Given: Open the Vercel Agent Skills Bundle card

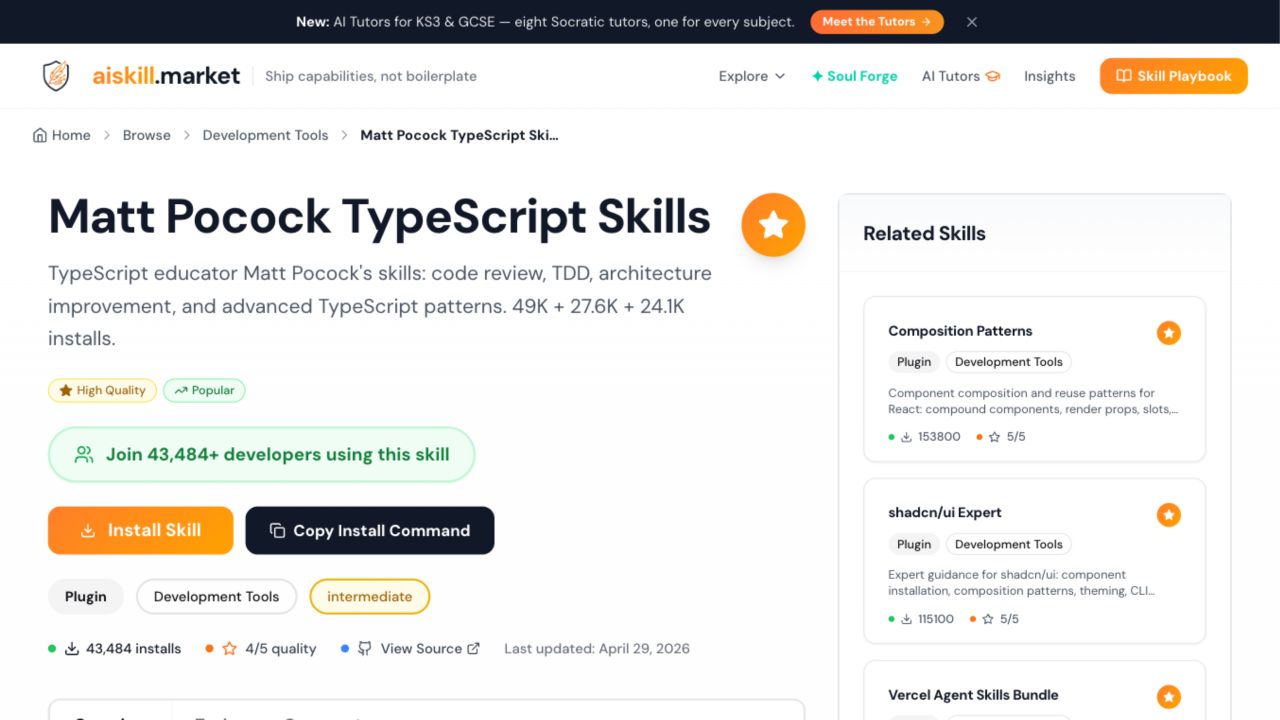Looking at the screenshot, I should click(x=1035, y=691).
